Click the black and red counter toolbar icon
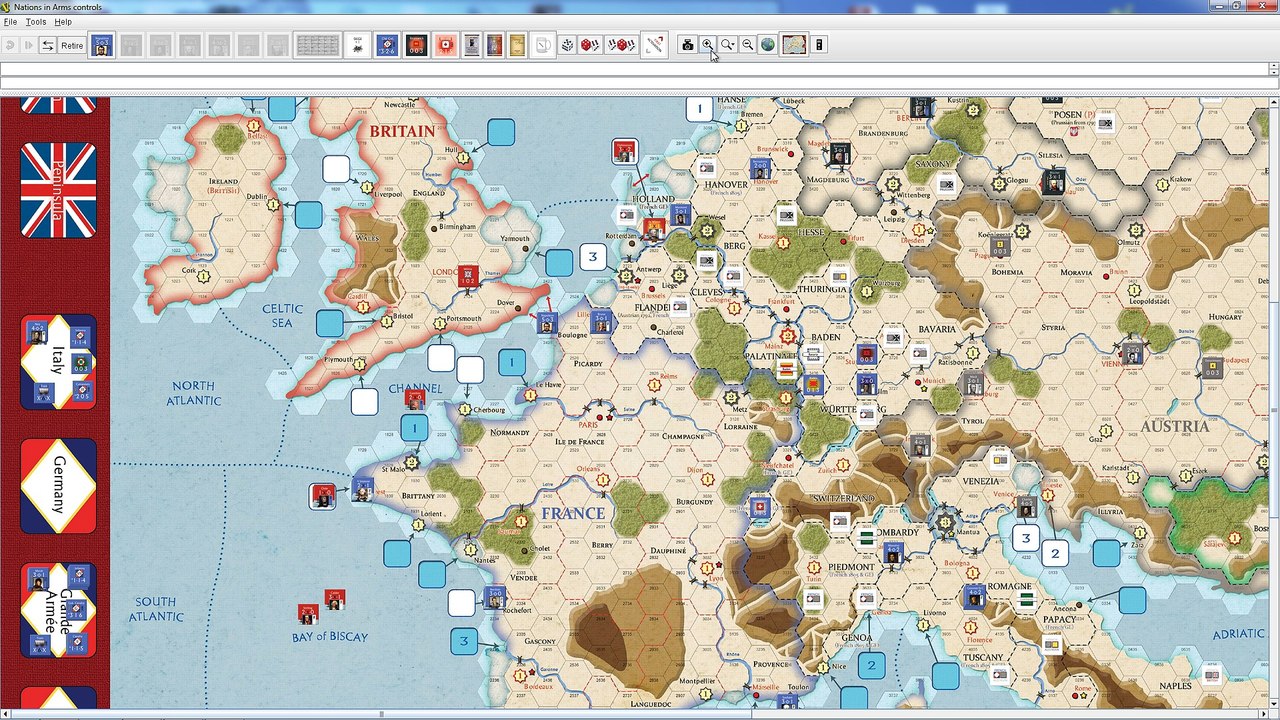 point(416,45)
